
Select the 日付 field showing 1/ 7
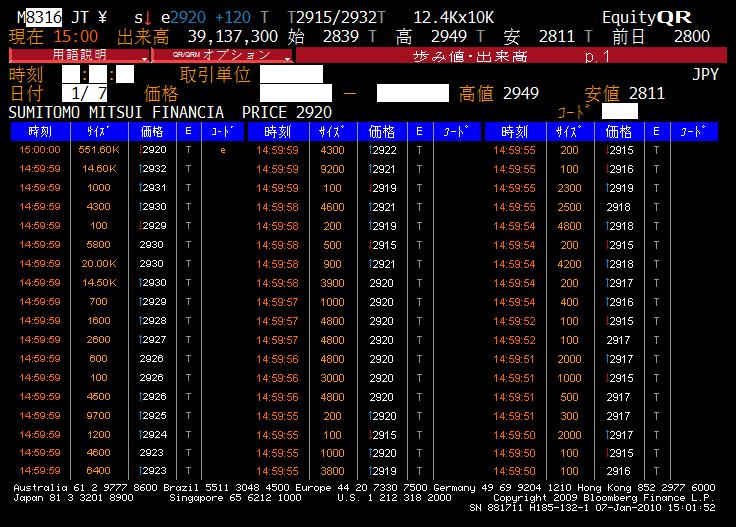[84, 93]
